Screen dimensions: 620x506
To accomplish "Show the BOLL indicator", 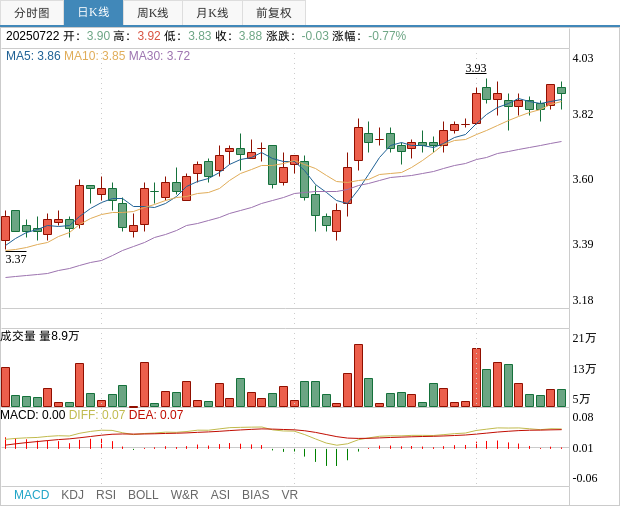I will [143, 495].
